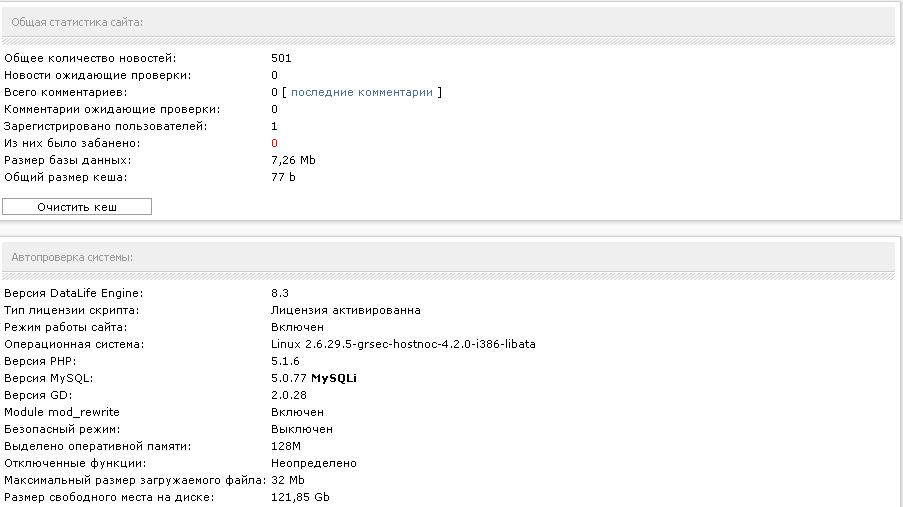The height and width of the screenshot is (507, 903).
Task: Select the DataLife Engine version 8.3
Action: coord(280,293)
